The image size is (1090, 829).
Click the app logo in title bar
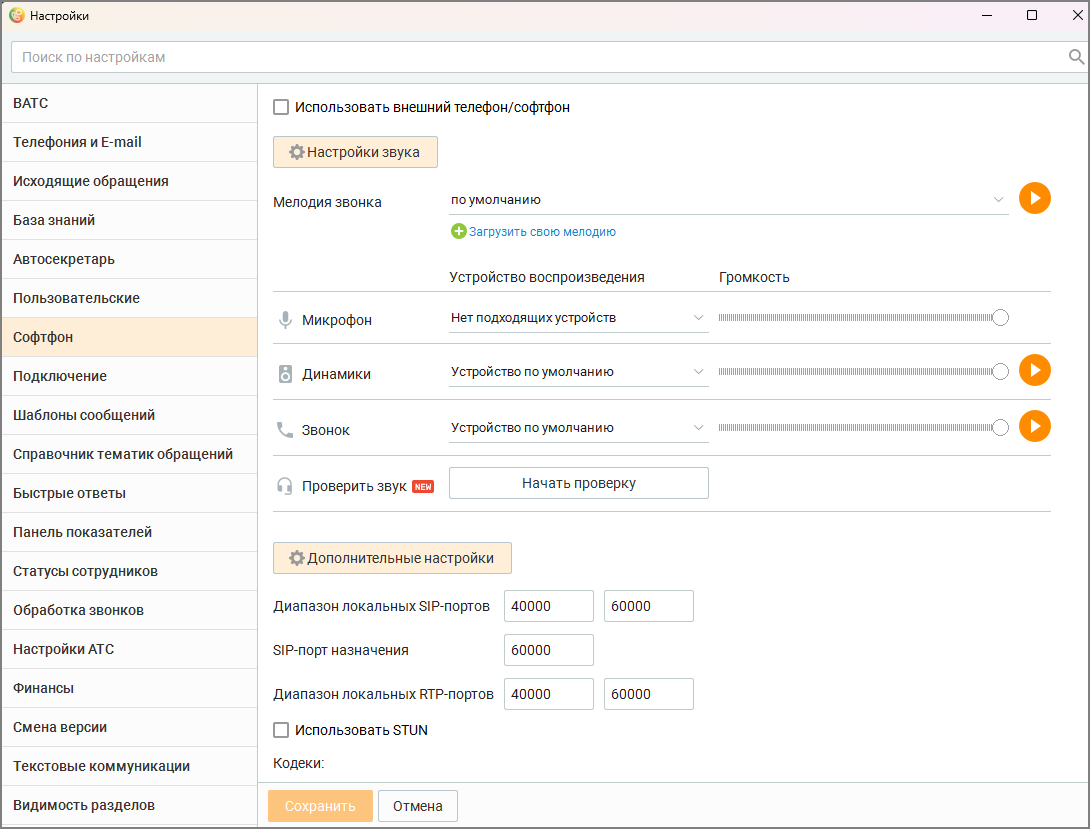click(x=17, y=15)
